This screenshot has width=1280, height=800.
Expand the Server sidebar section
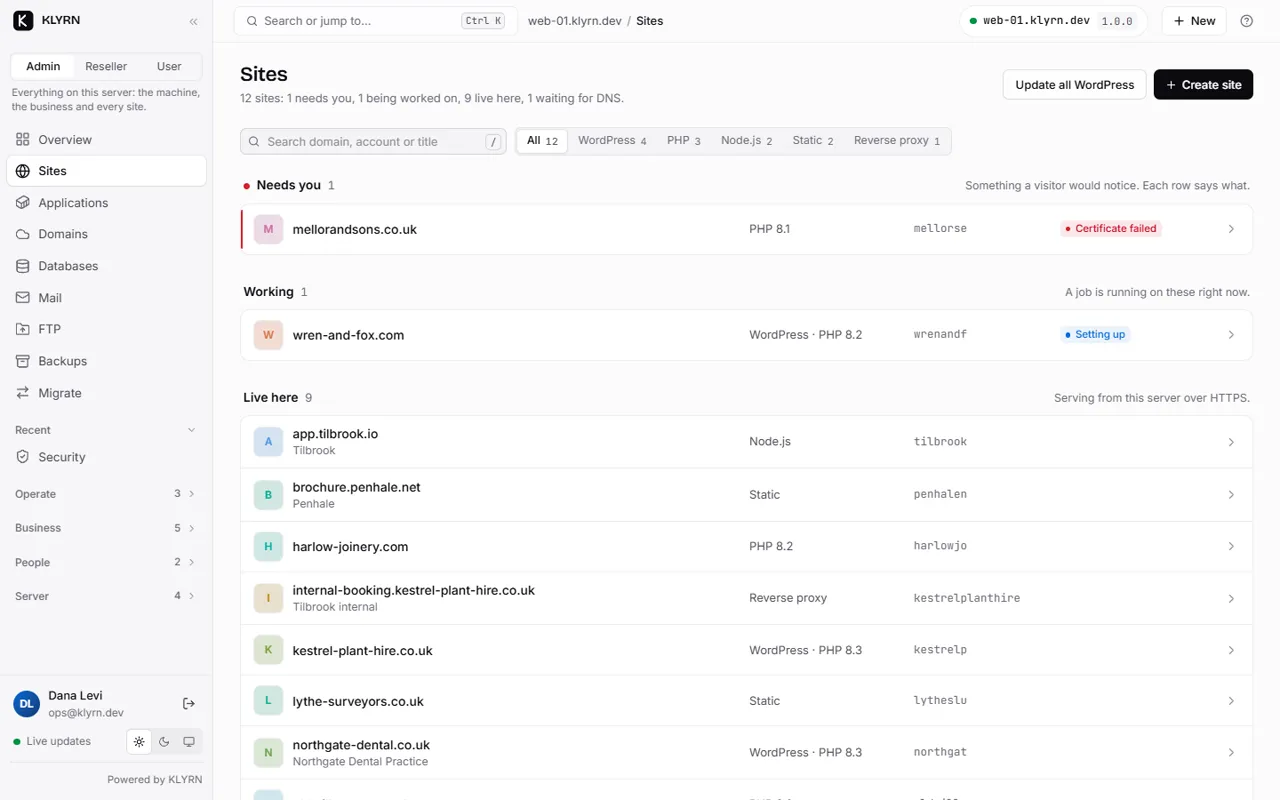click(105, 596)
